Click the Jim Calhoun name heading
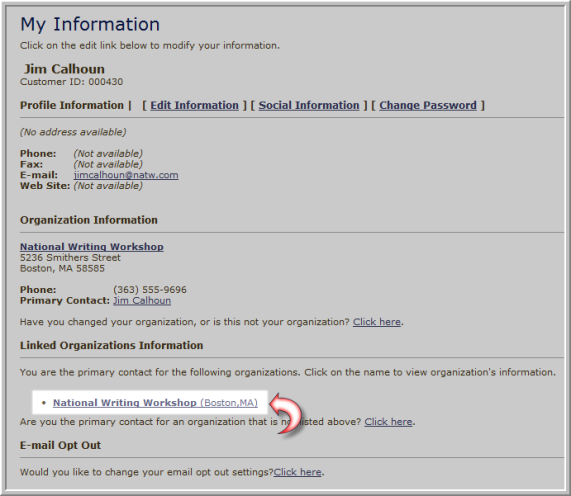 tap(64, 69)
